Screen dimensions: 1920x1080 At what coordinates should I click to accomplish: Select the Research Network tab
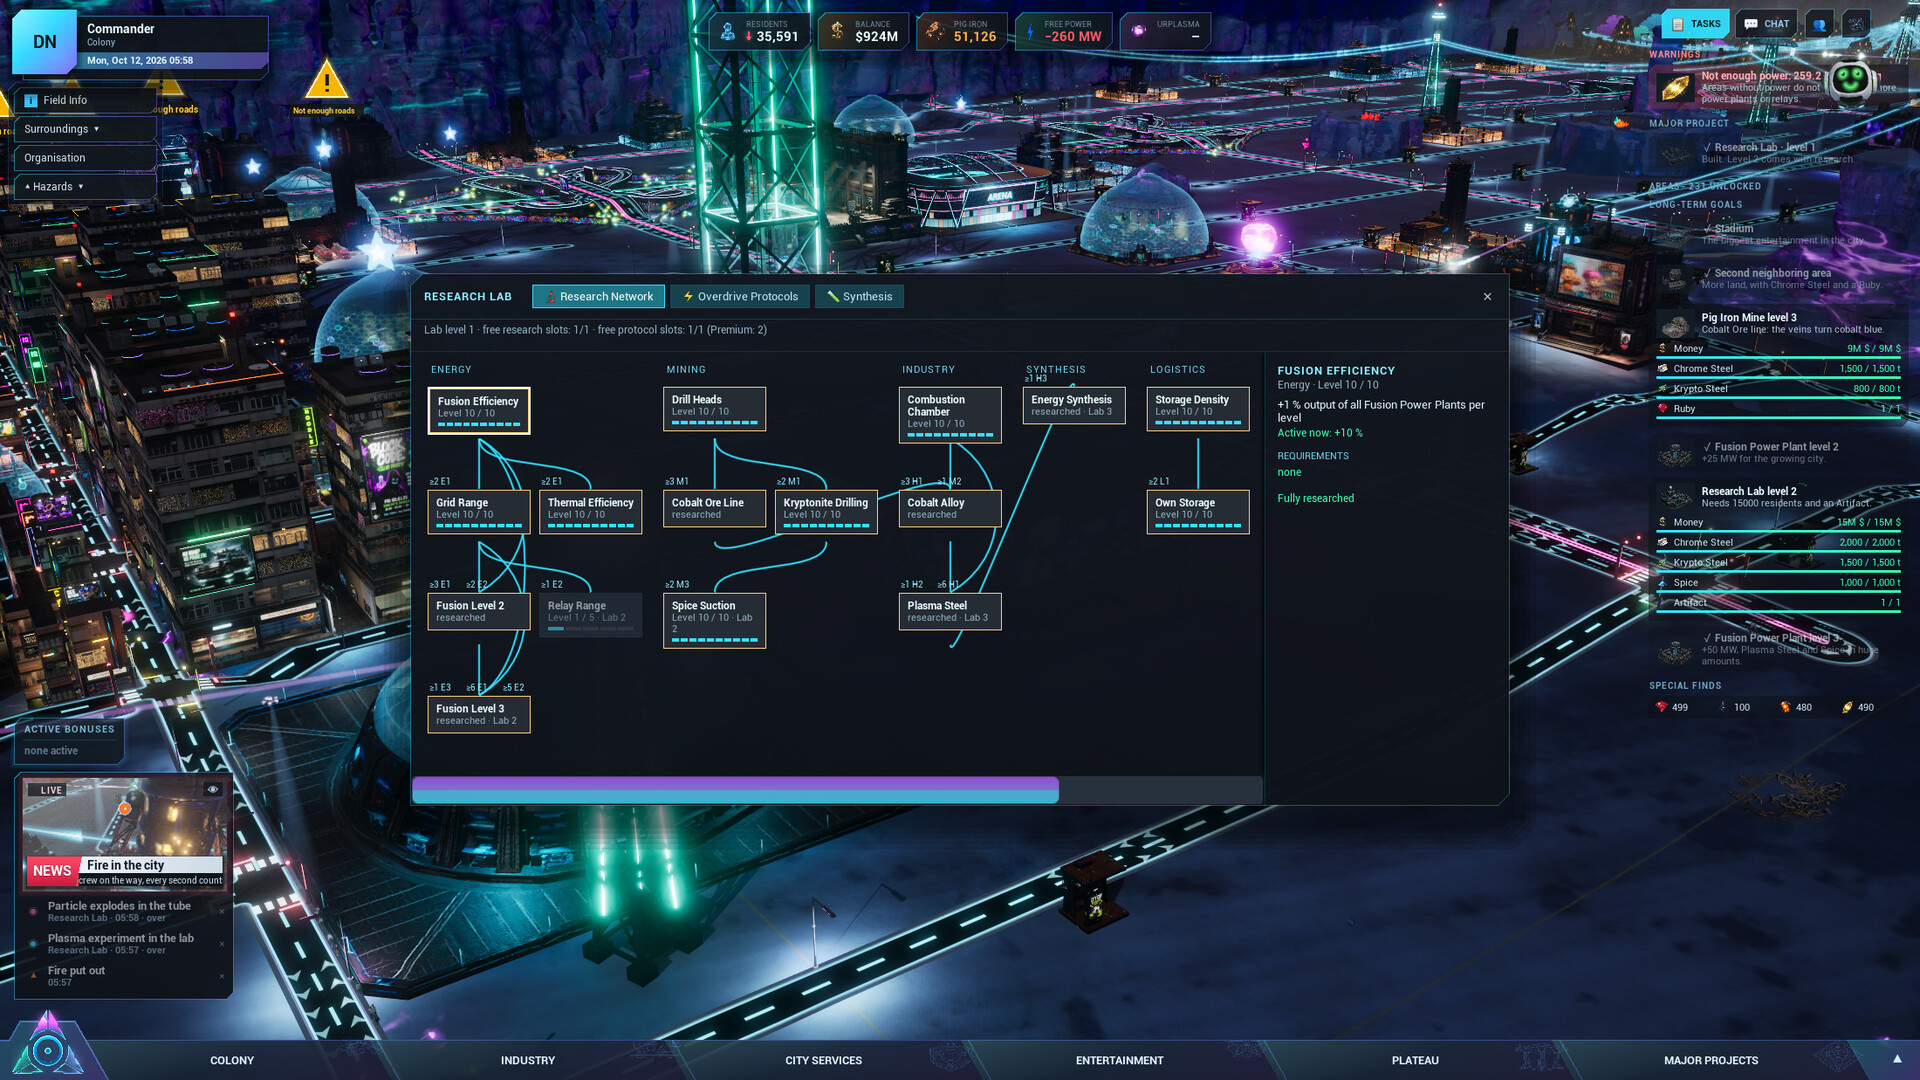pyautogui.click(x=598, y=297)
